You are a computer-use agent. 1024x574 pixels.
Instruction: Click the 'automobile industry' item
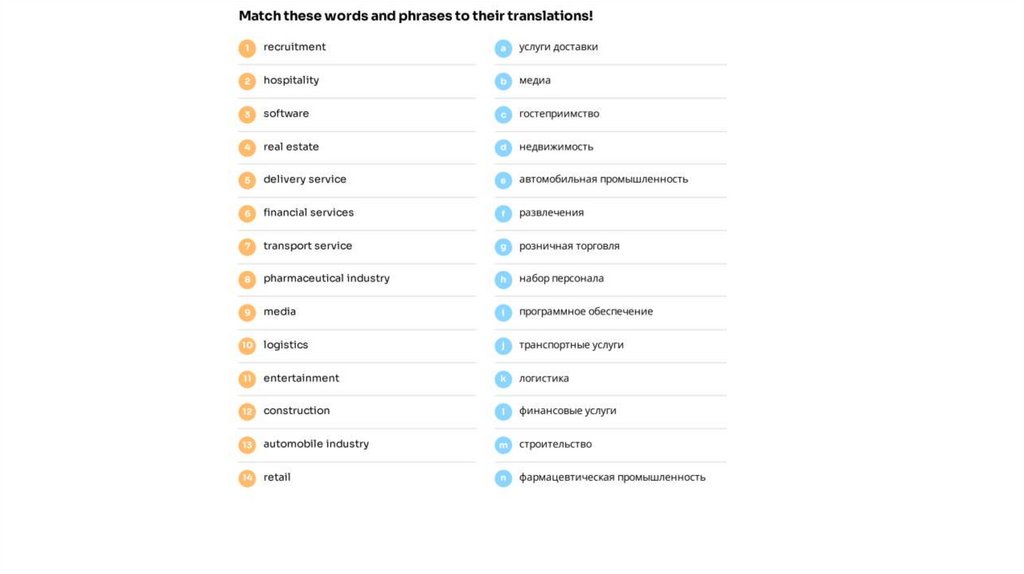click(x=316, y=444)
